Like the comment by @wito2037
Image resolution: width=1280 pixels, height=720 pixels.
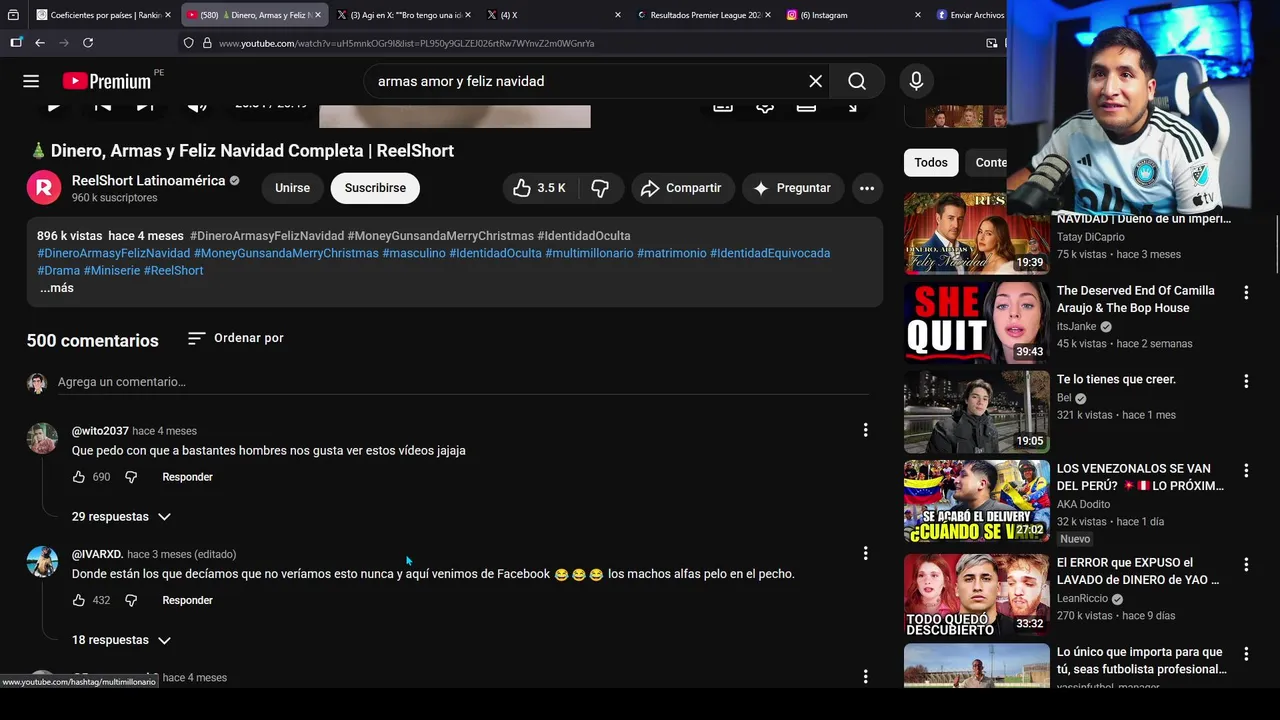click(x=79, y=477)
